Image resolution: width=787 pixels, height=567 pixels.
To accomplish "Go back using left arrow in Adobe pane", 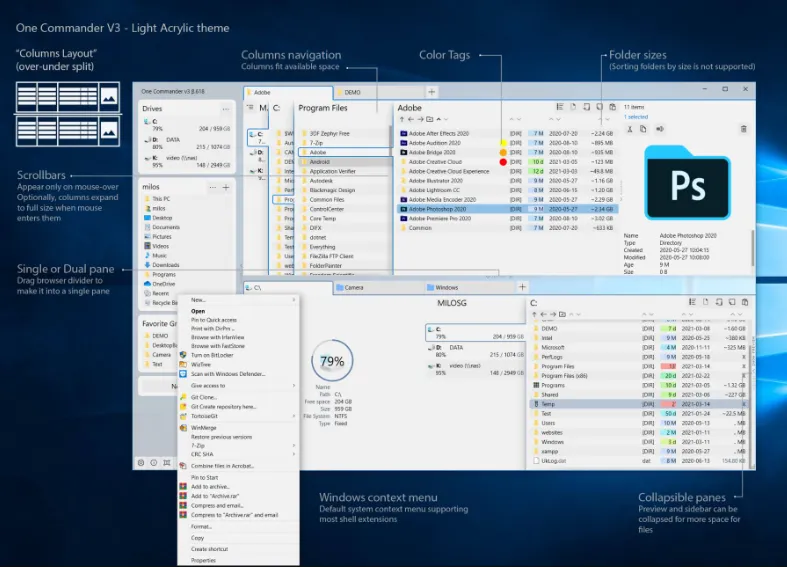I will (411, 119).
